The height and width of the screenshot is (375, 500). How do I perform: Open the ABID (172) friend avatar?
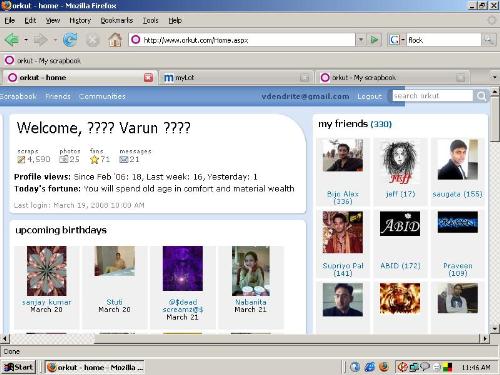(x=400, y=223)
